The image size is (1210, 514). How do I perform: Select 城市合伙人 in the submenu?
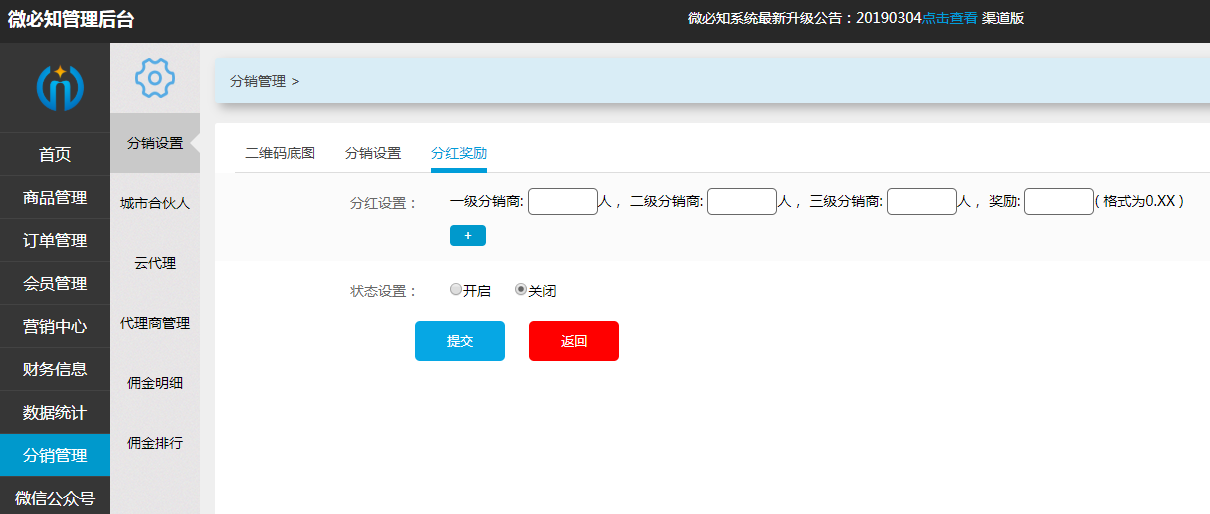(x=155, y=203)
